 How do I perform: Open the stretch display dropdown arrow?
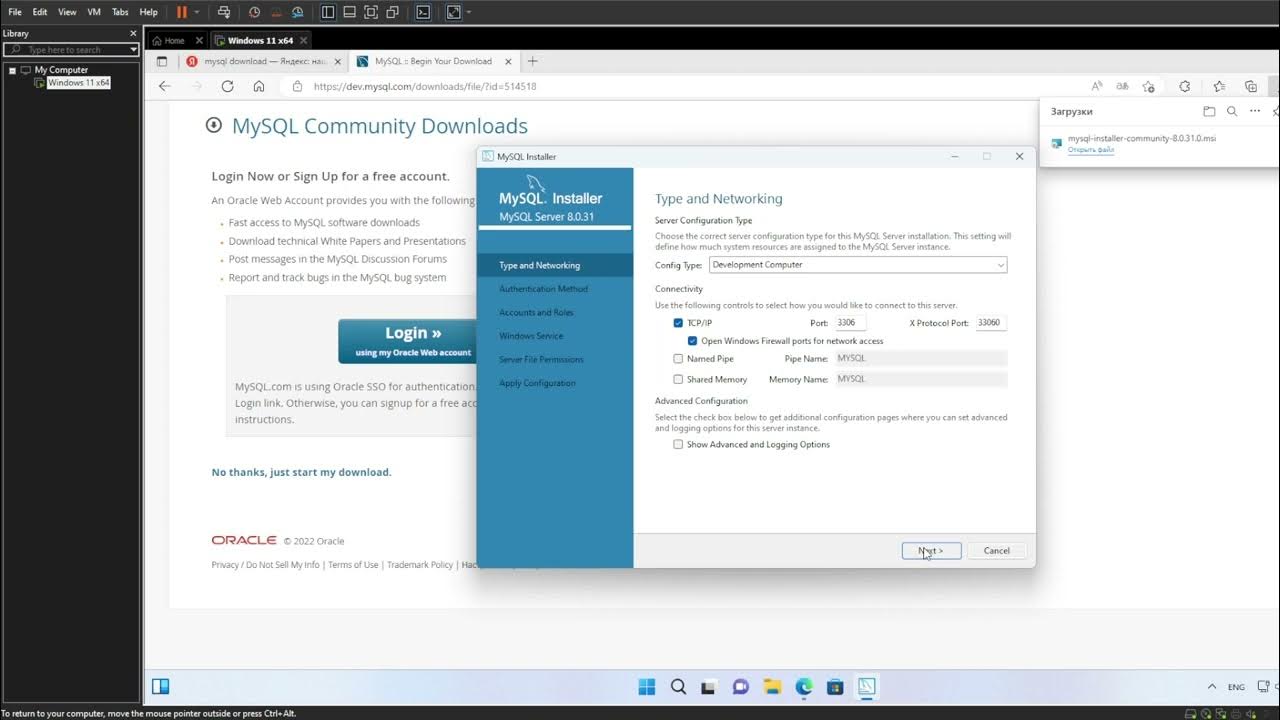point(469,12)
